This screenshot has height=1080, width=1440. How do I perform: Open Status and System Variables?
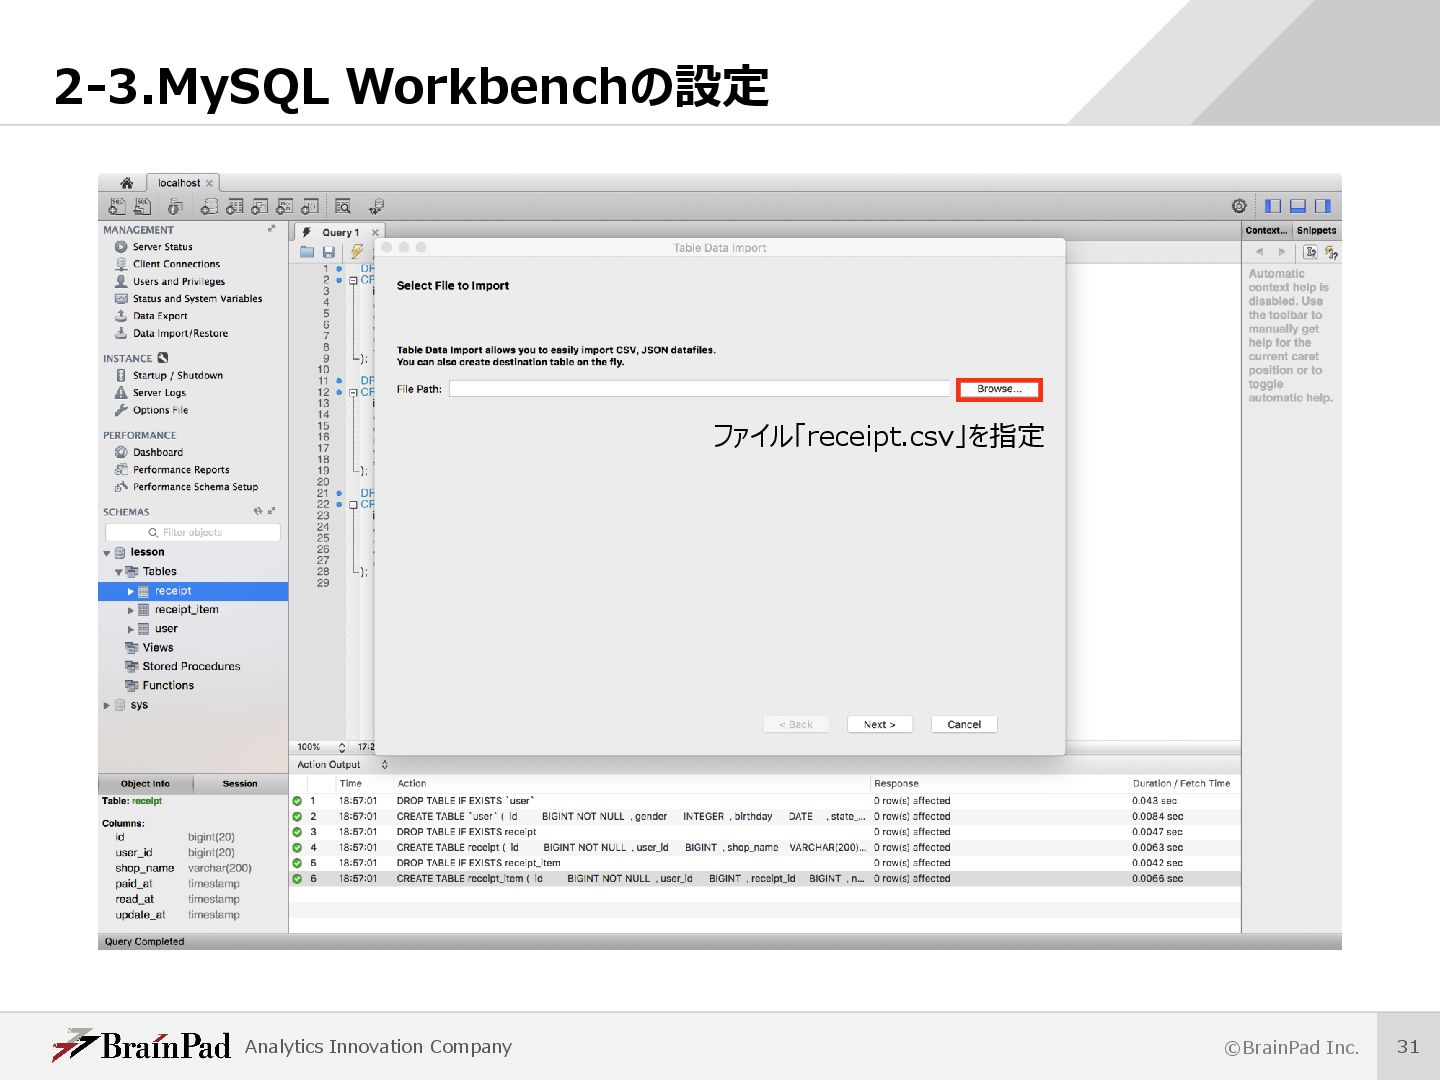pyautogui.click(x=188, y=298)
